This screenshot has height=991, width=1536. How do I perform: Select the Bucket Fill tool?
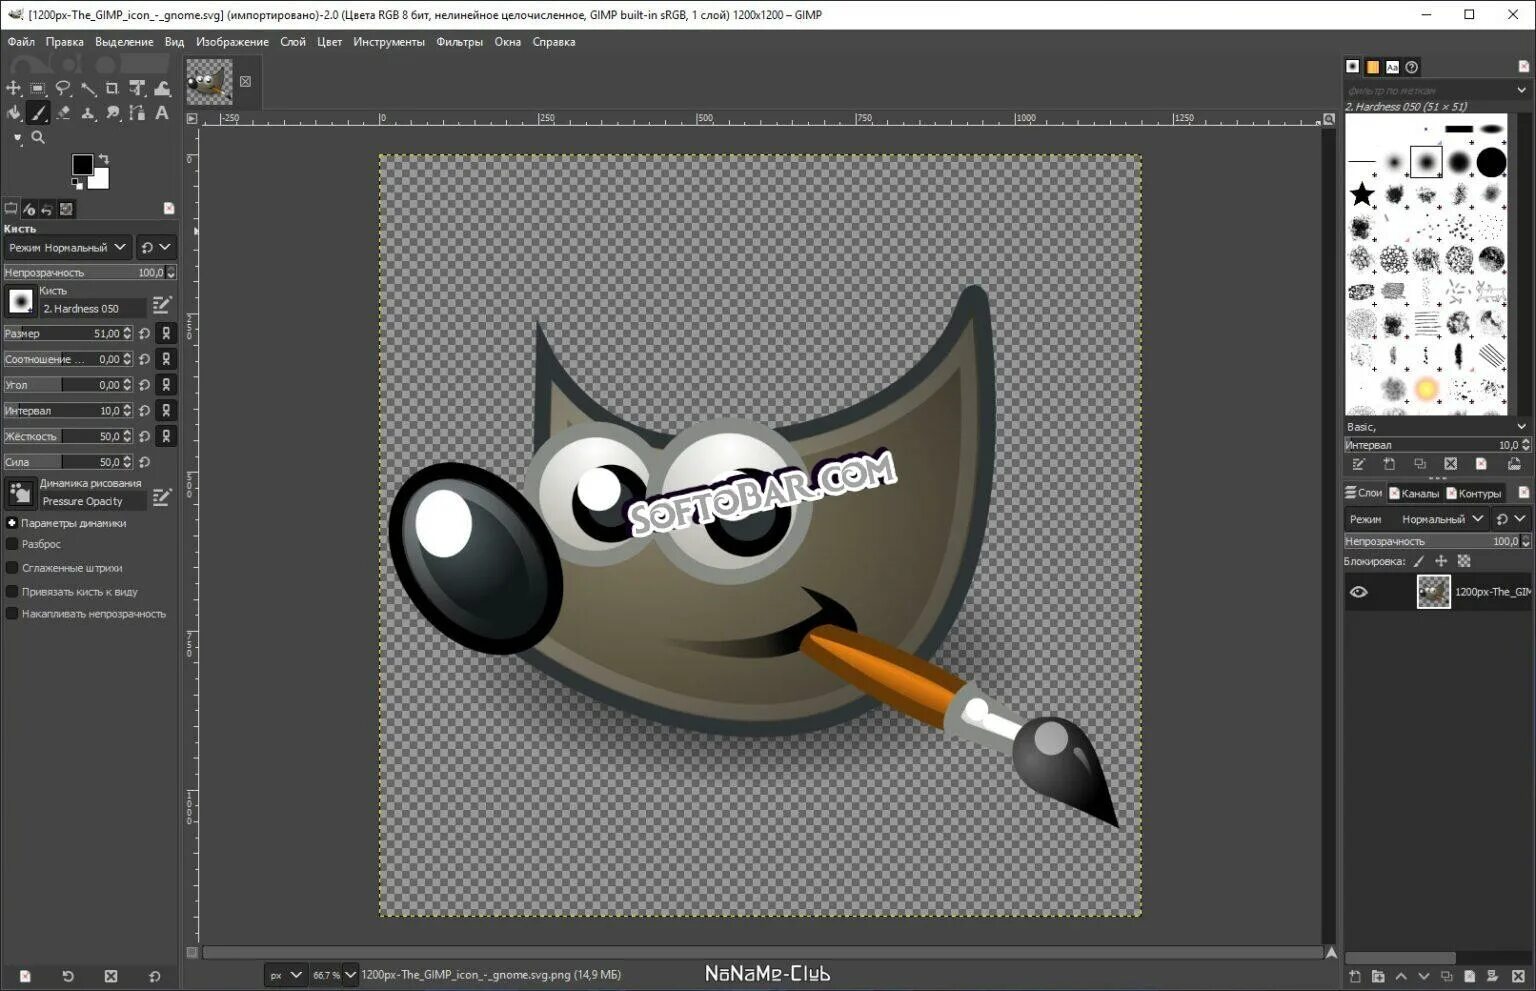coord(13,113)
